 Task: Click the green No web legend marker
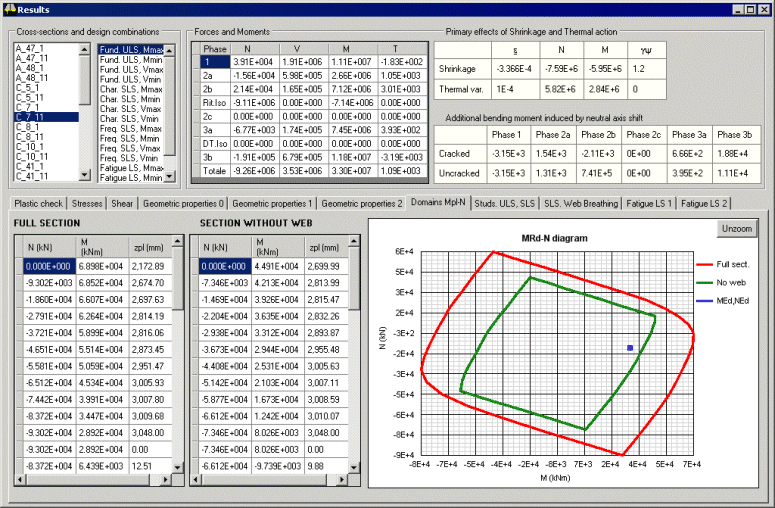point(704,283)
